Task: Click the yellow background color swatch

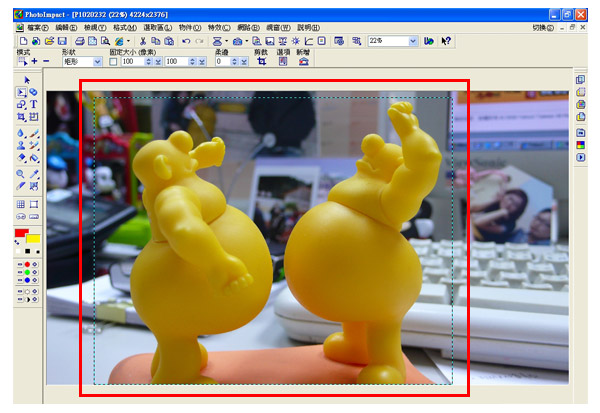Action: click(33, 240)
